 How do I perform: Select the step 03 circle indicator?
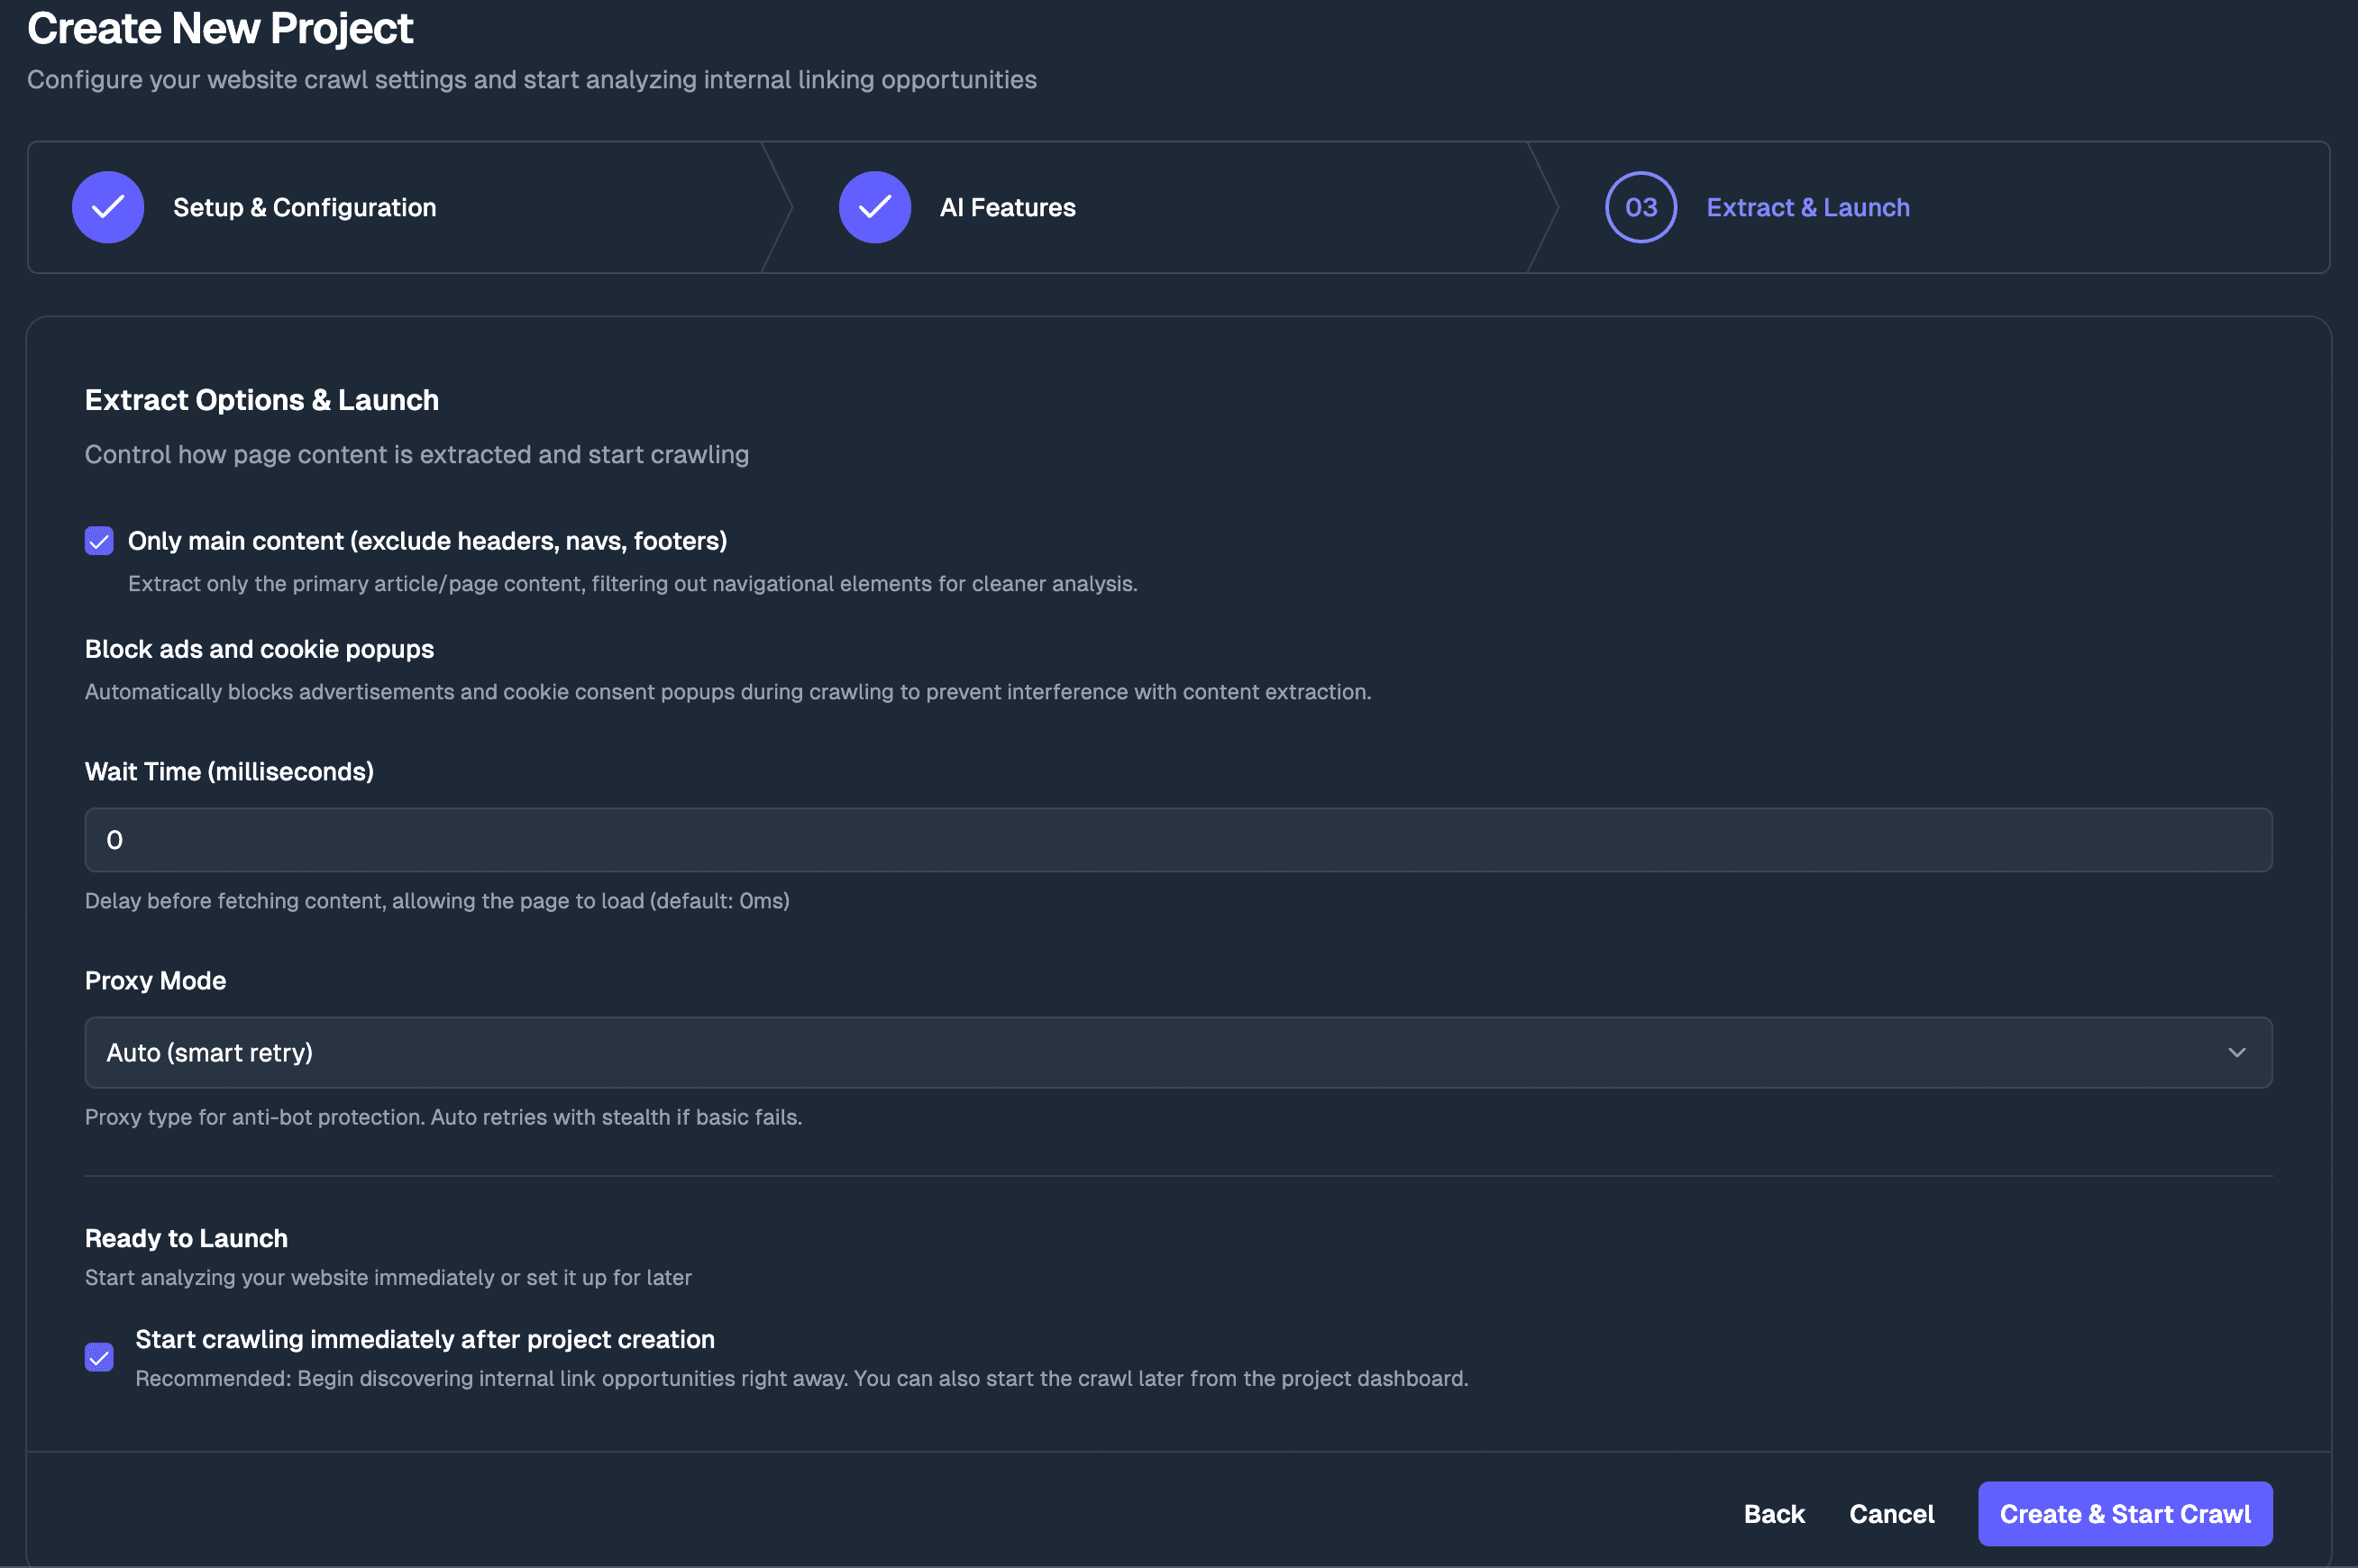tap(1638, 207)
